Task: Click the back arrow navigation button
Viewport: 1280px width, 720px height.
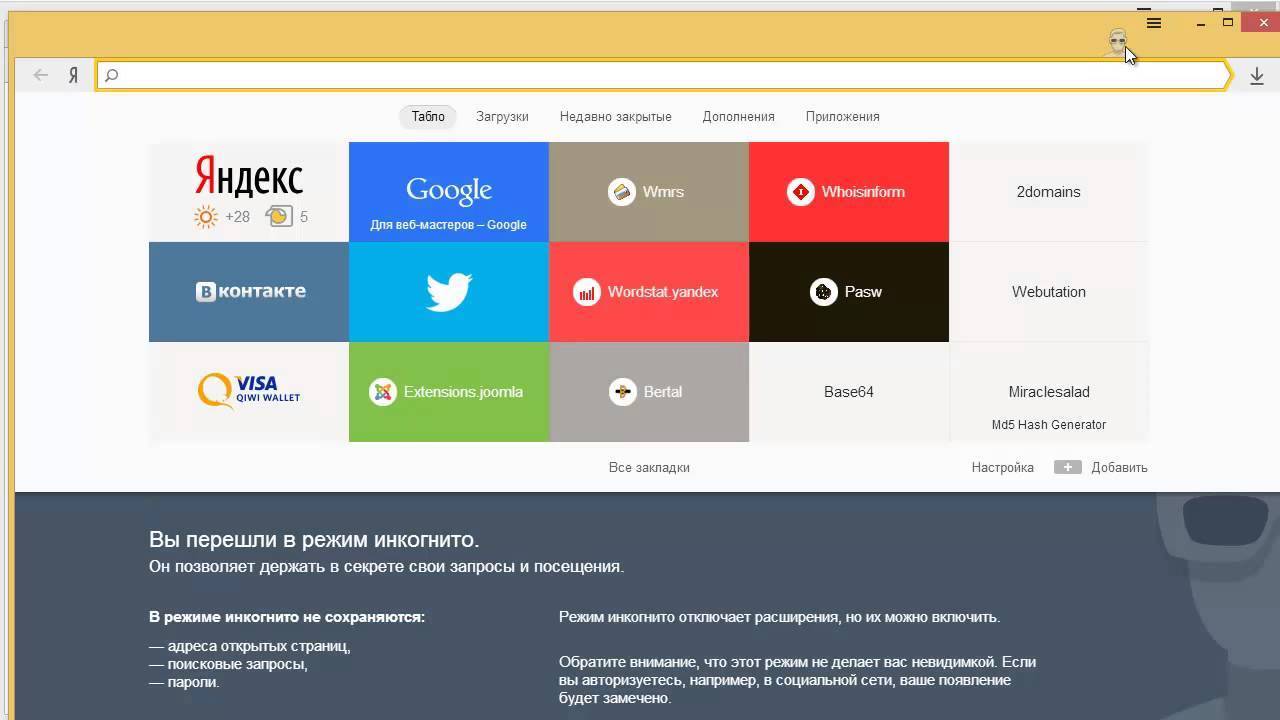Action: click(40, 75)
